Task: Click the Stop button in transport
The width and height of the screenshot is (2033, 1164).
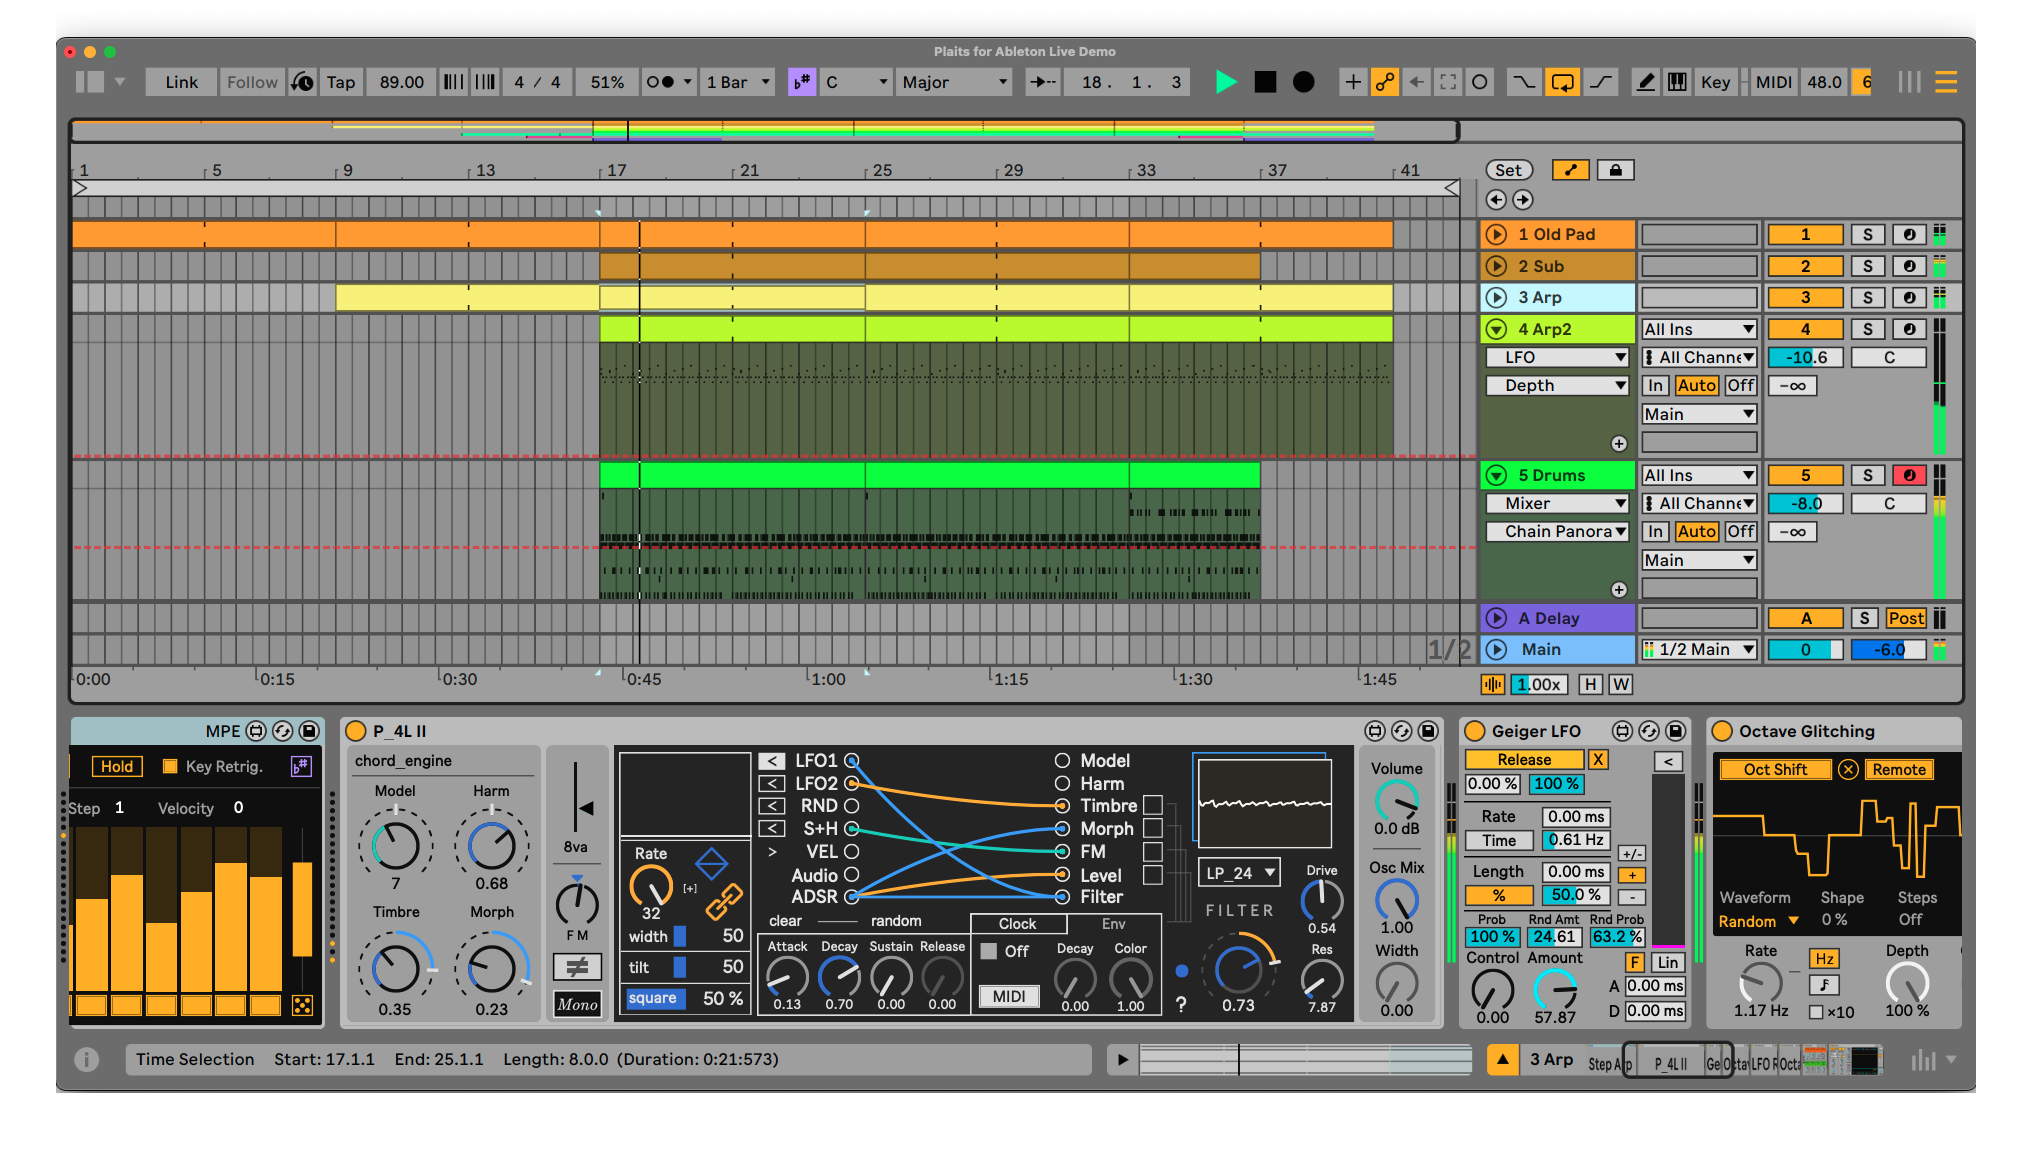Action: pyautogui.click(x=1265, y=82)
